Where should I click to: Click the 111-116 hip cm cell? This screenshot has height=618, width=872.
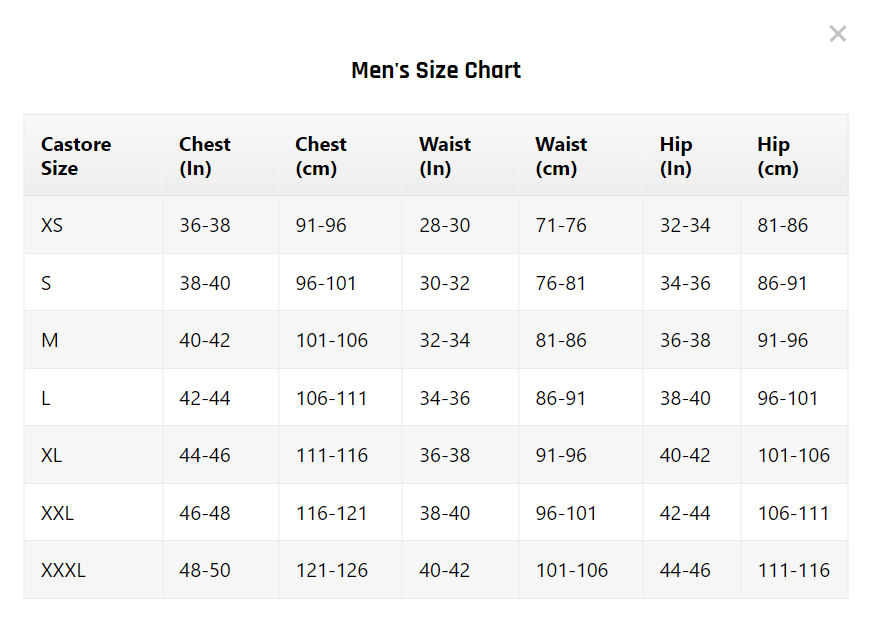(794, 570)
